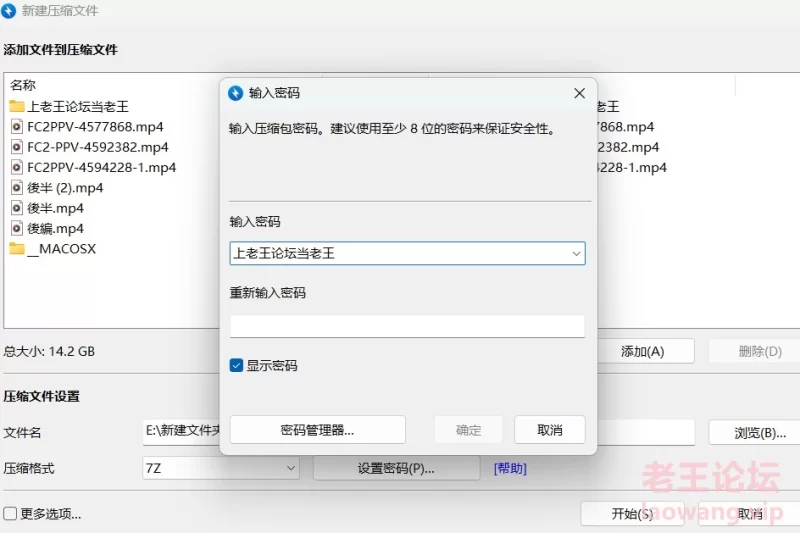Viewport: 800px width, 533px height.
Task: Click the app icon in password dialog title
Action: click(235, 93)
